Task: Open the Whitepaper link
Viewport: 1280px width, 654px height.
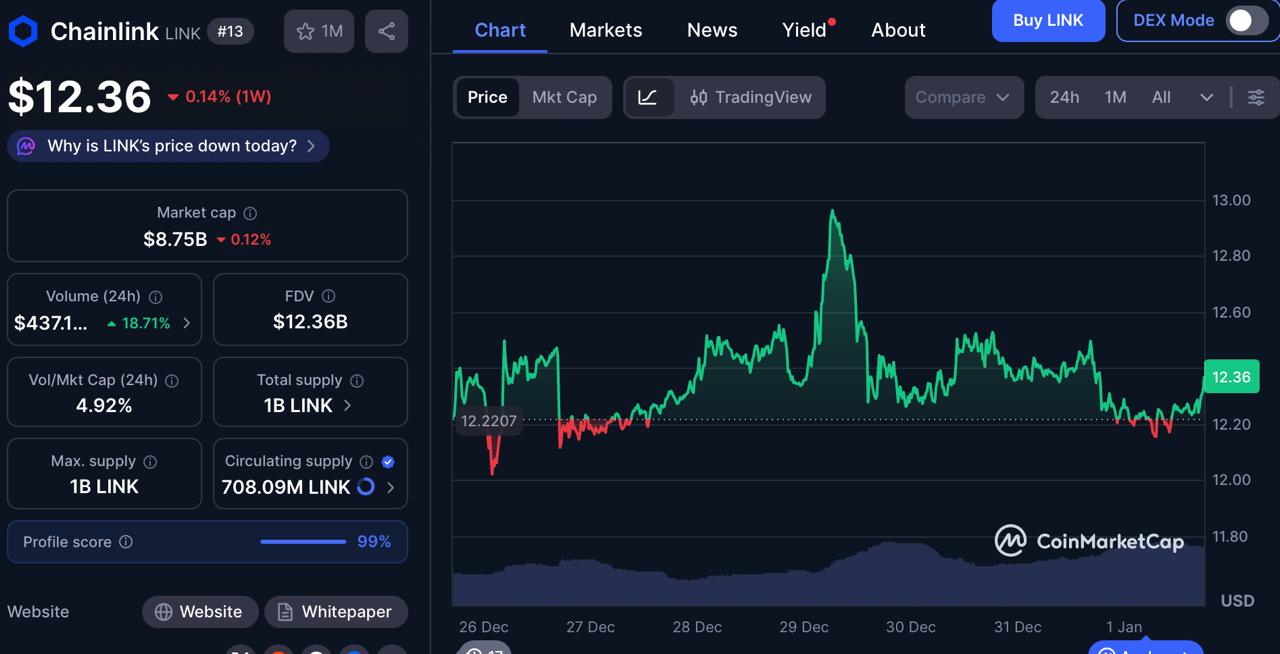Action: pyautogui.click(x=336, y=611)
